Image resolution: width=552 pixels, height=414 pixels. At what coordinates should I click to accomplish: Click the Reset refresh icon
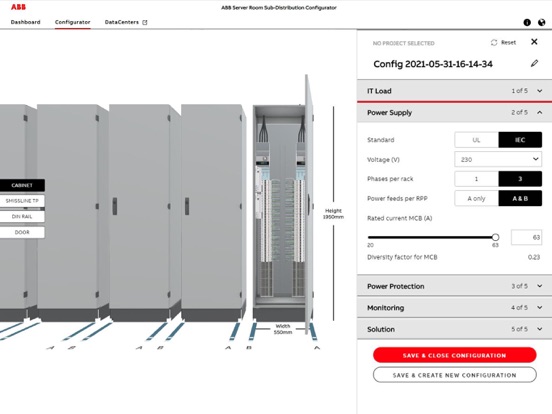point(494,43)
